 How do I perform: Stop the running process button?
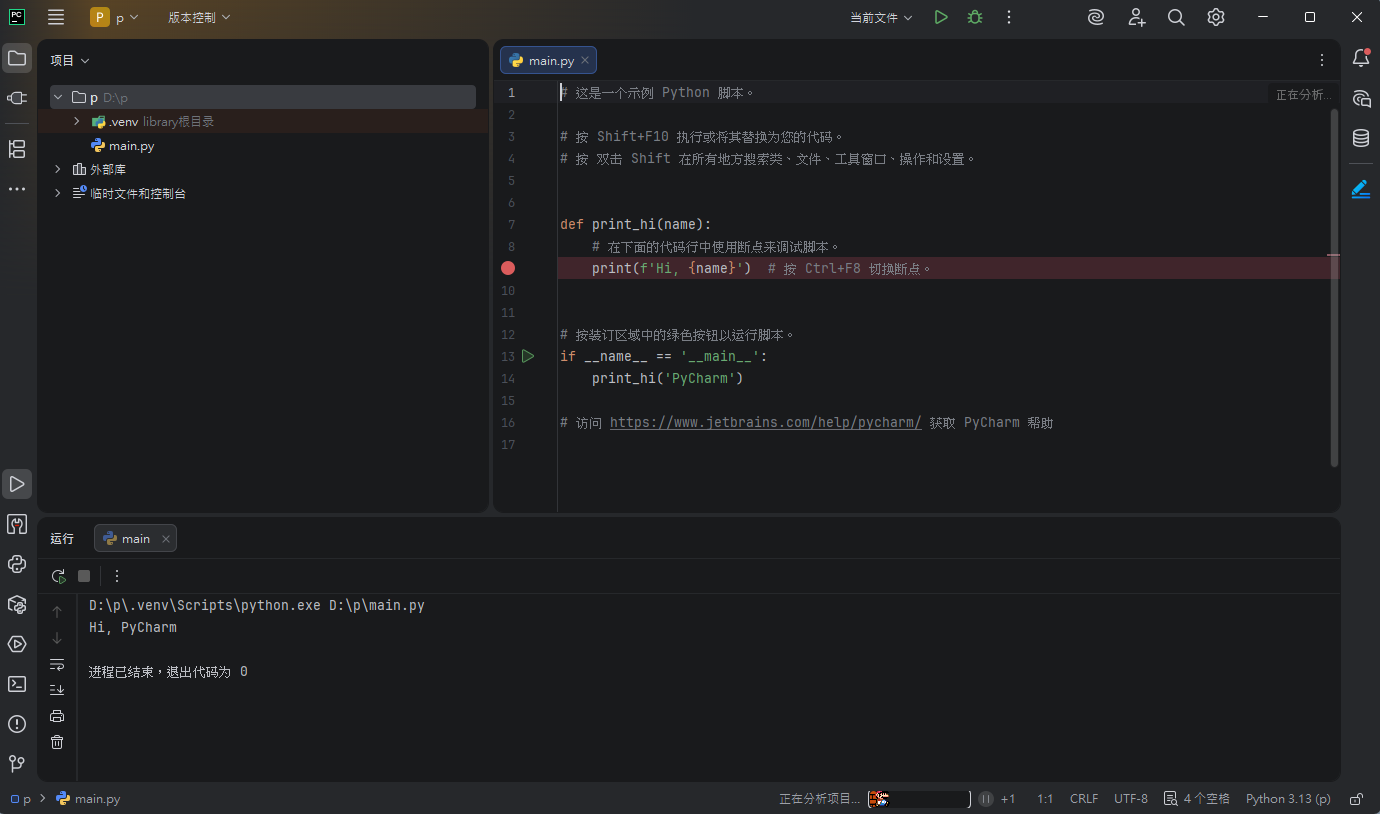84,576
